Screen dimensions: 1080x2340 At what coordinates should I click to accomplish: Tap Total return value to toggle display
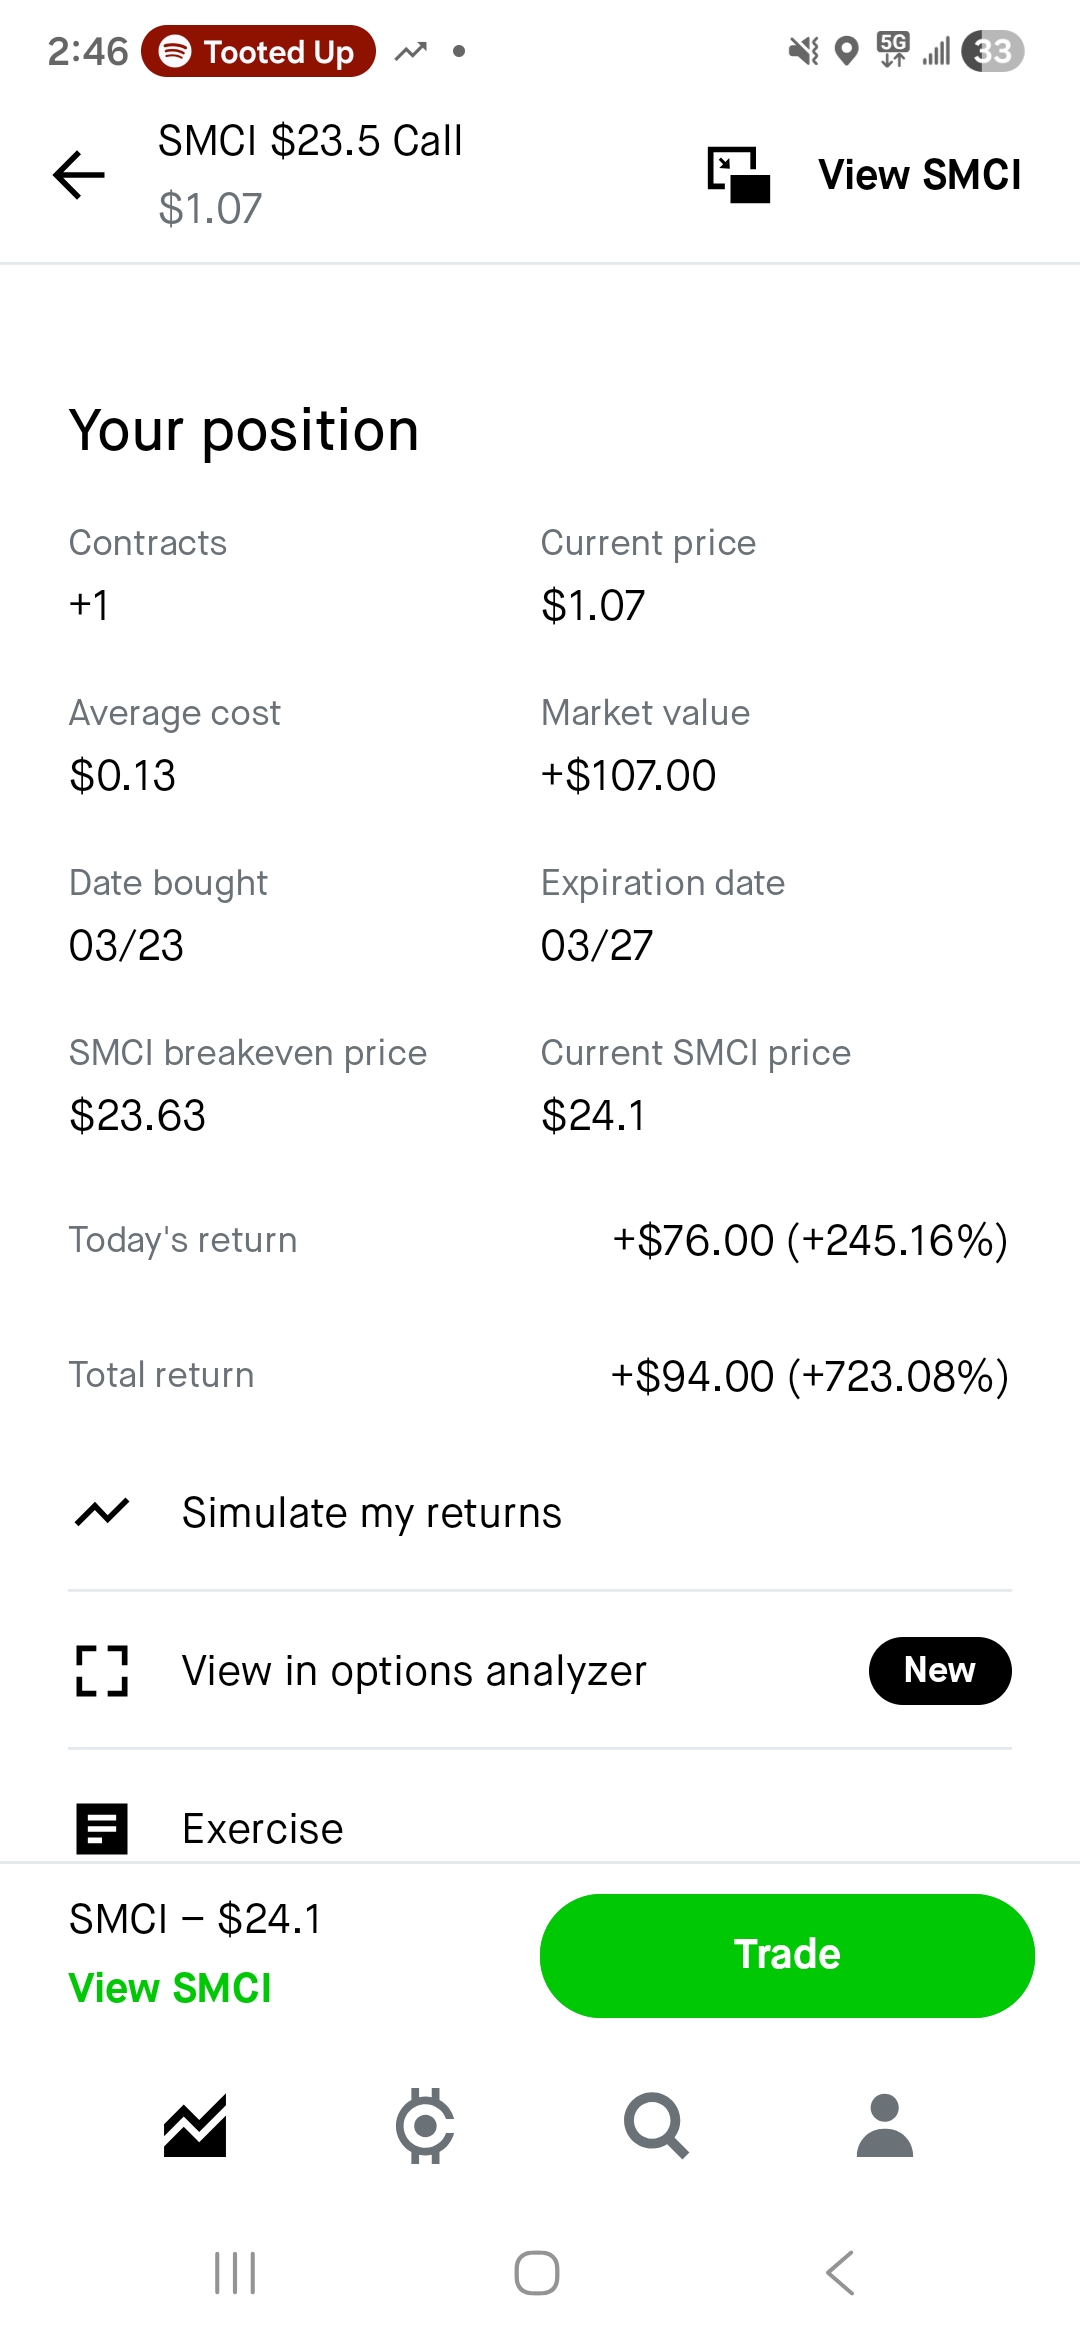pos(809,1376)
